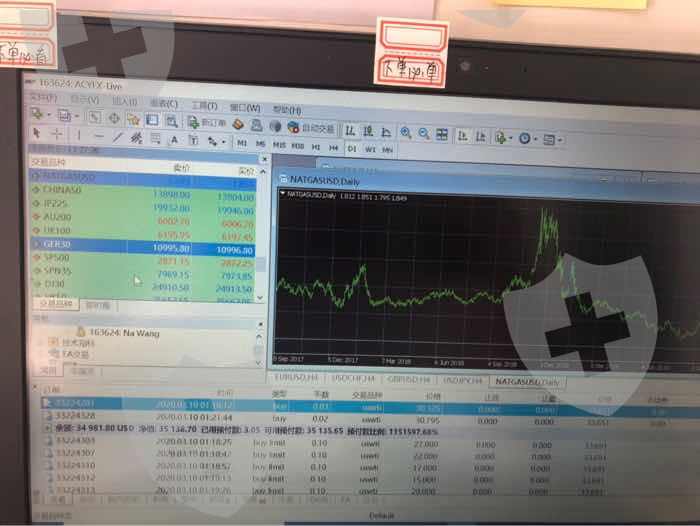Open the Strategy Tester magnifier icon

(171, 121)
